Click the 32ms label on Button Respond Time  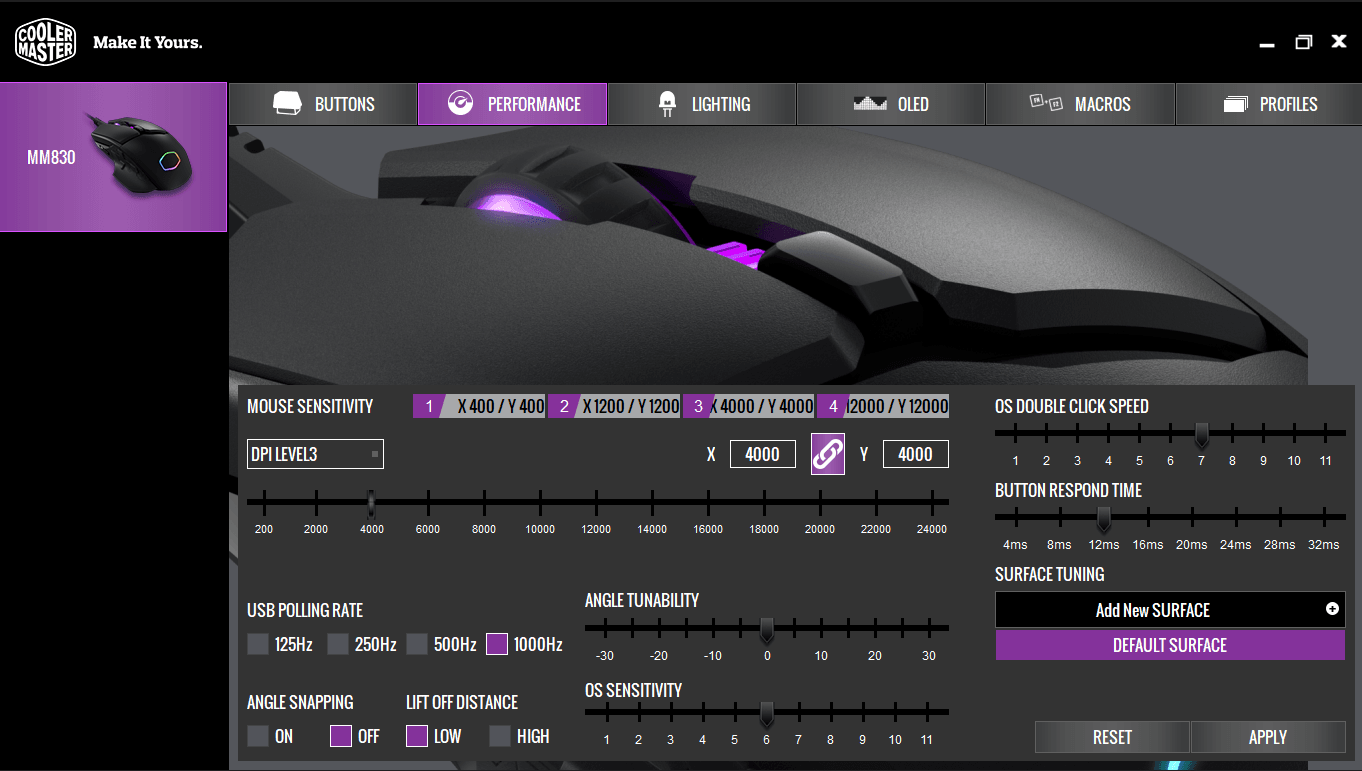1323,545
